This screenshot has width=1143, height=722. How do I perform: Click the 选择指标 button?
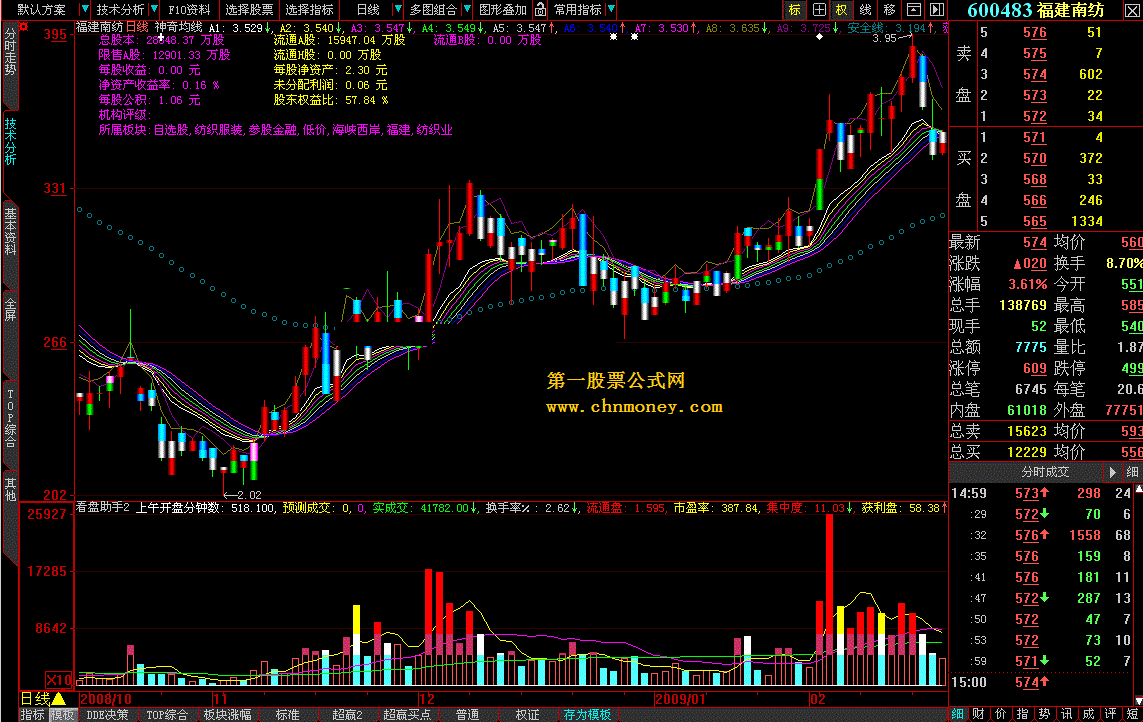(x=309, y=9)
